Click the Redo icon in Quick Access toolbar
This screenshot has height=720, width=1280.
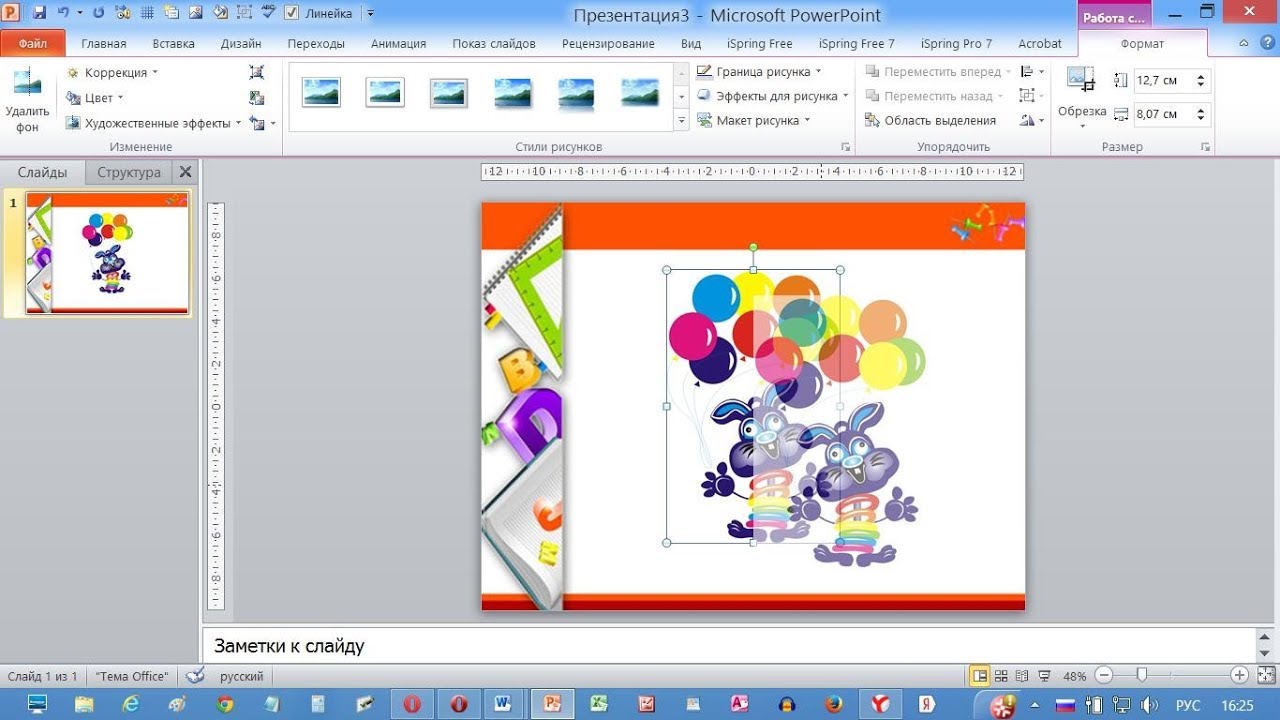(x=98, y=14)
